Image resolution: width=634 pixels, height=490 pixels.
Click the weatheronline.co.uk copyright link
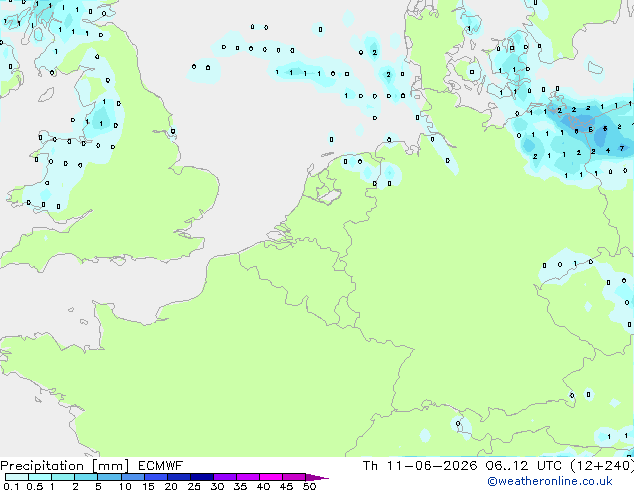tap(550, 481)
